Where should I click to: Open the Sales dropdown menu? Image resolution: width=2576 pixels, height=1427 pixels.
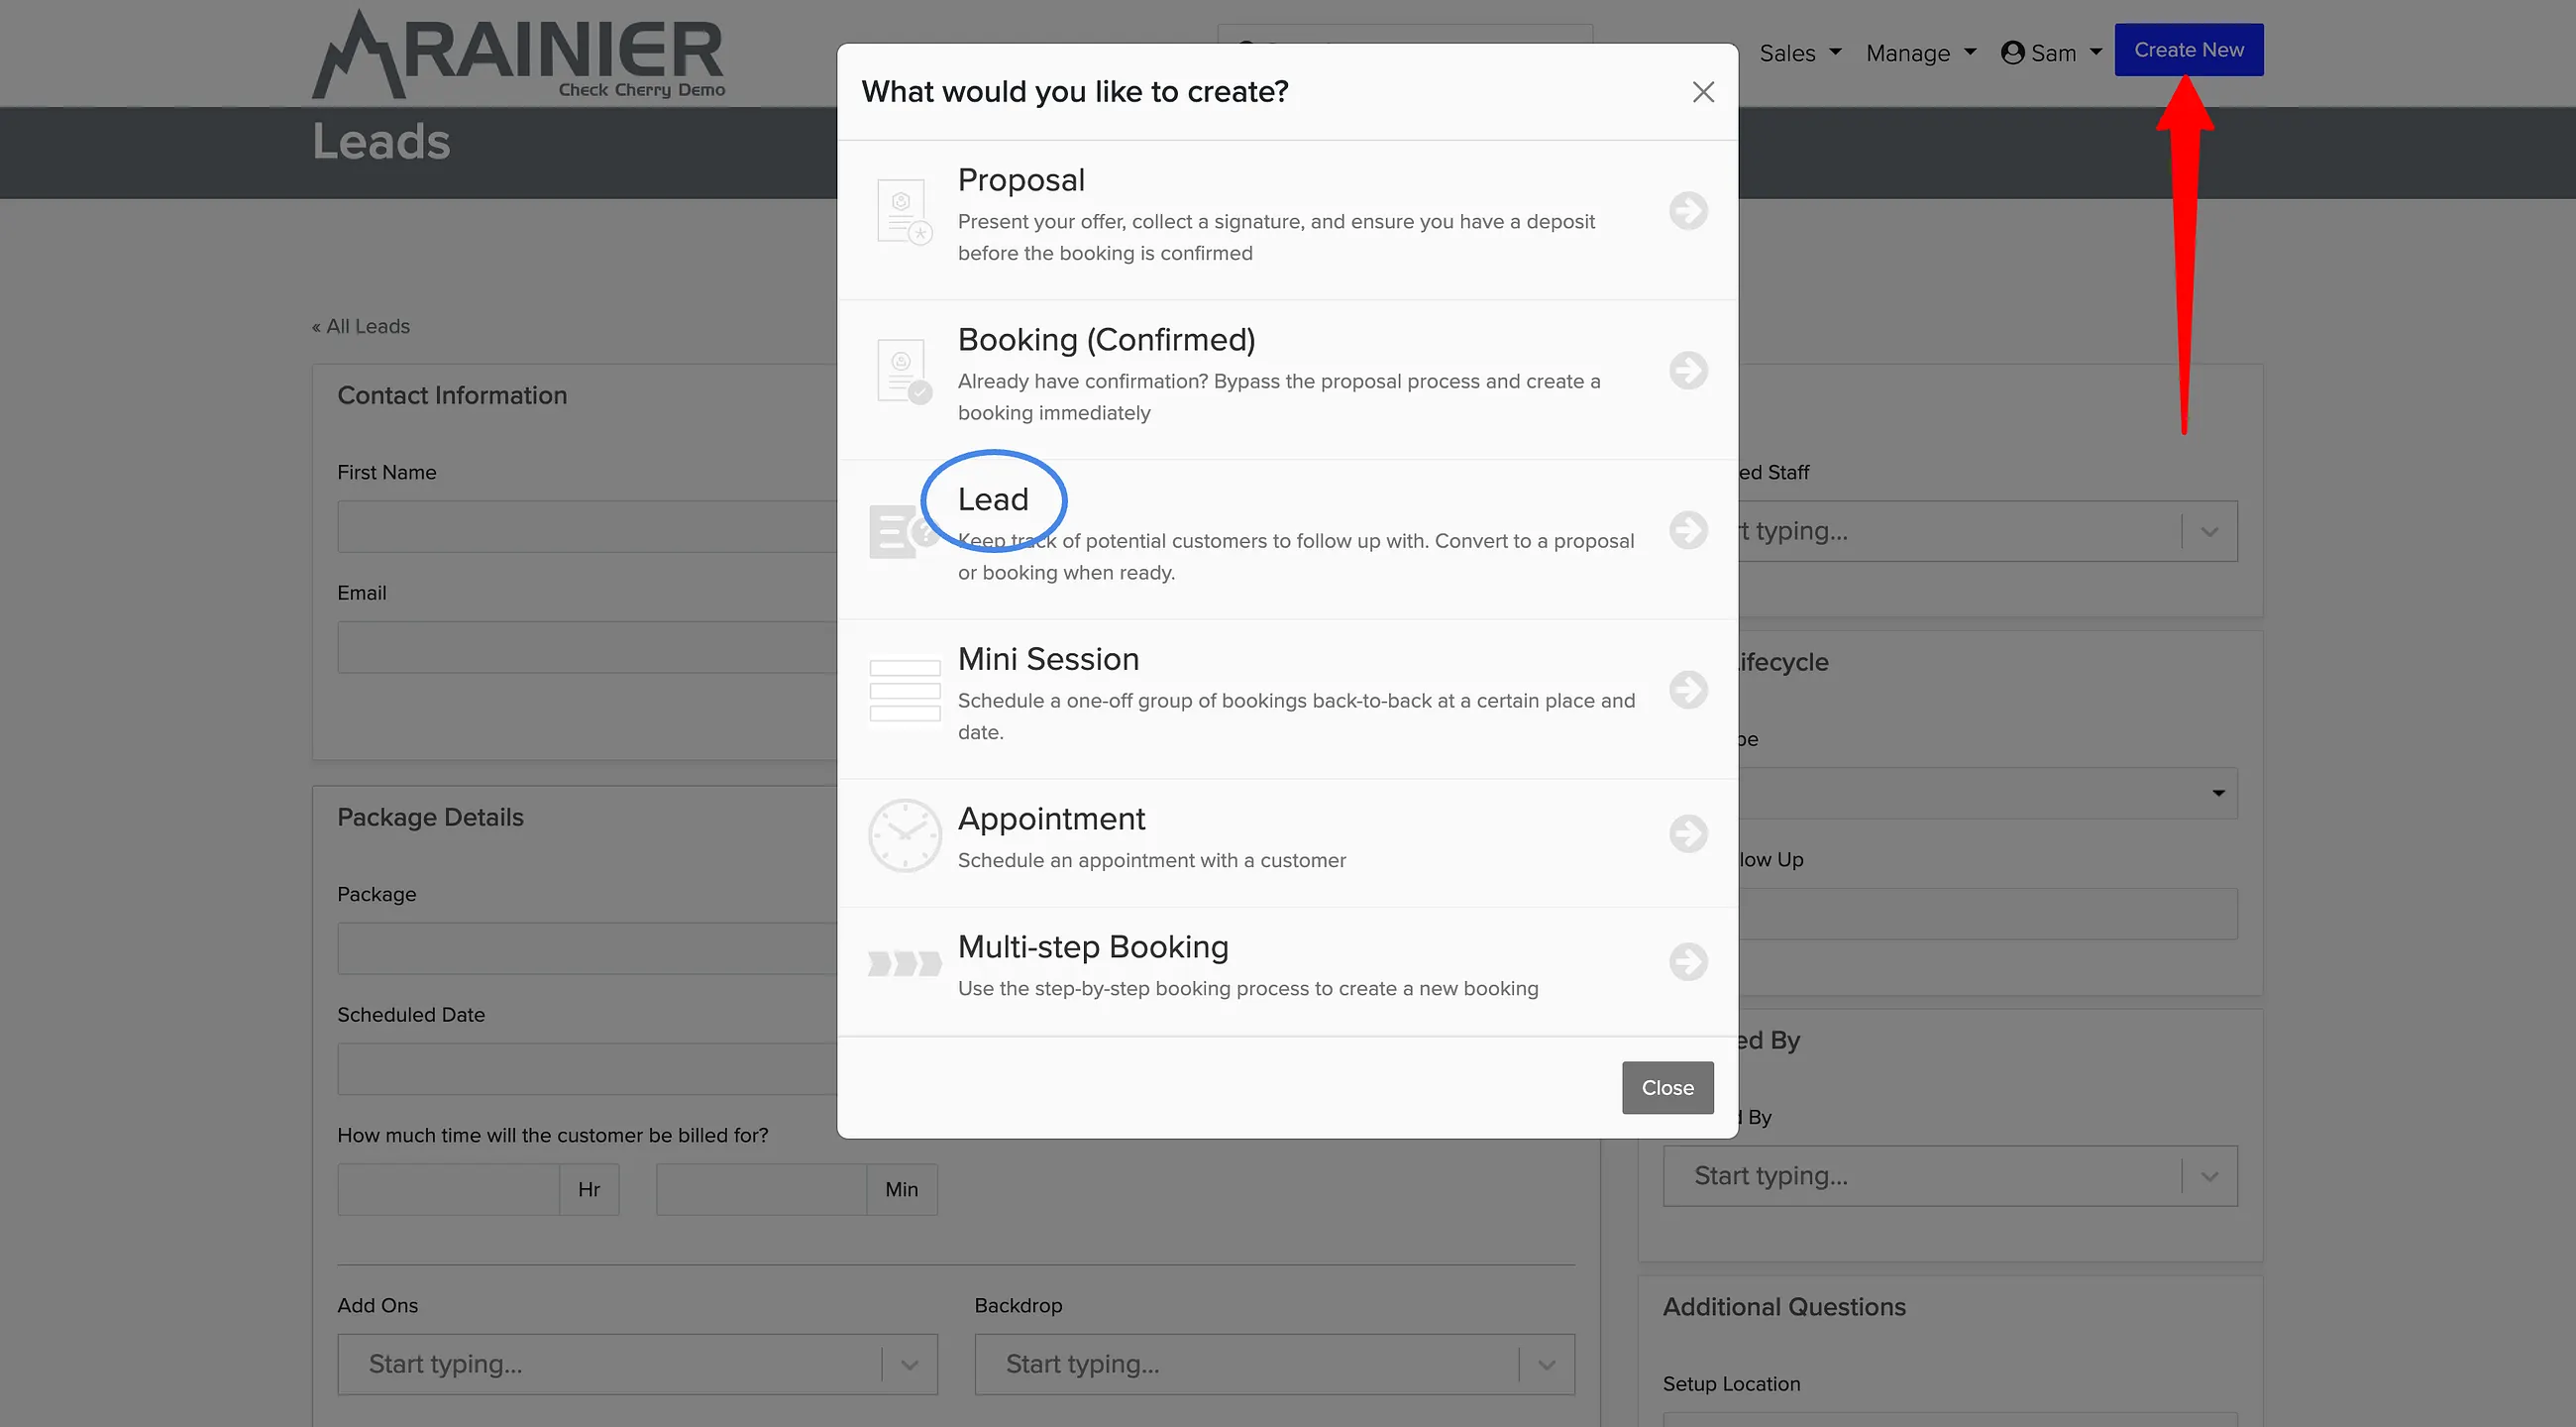coord(1799,53)
